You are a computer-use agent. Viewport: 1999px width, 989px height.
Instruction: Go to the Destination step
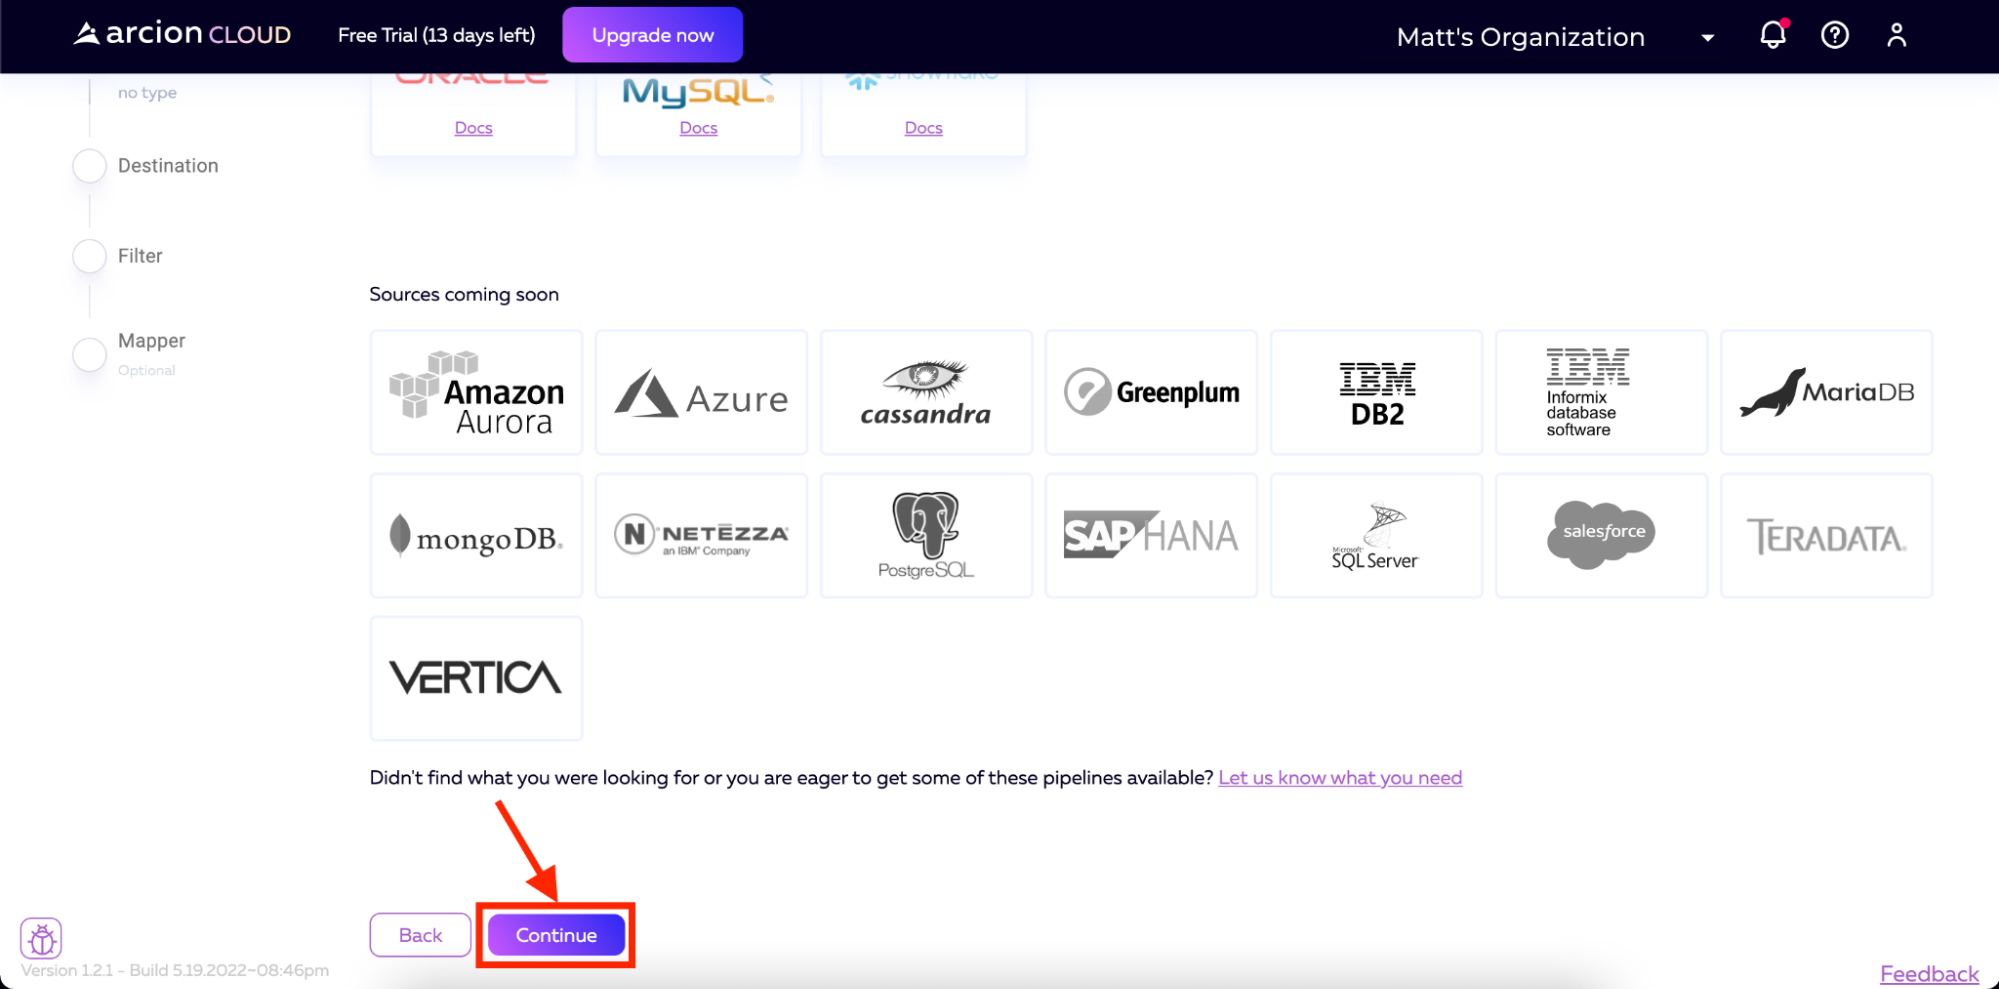[x=146, y=166]
